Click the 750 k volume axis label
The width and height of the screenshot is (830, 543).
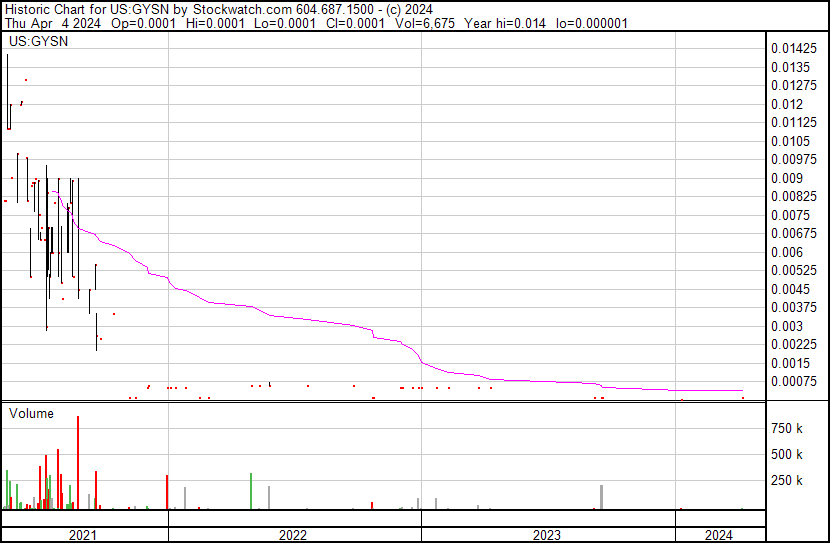(787, 429)
